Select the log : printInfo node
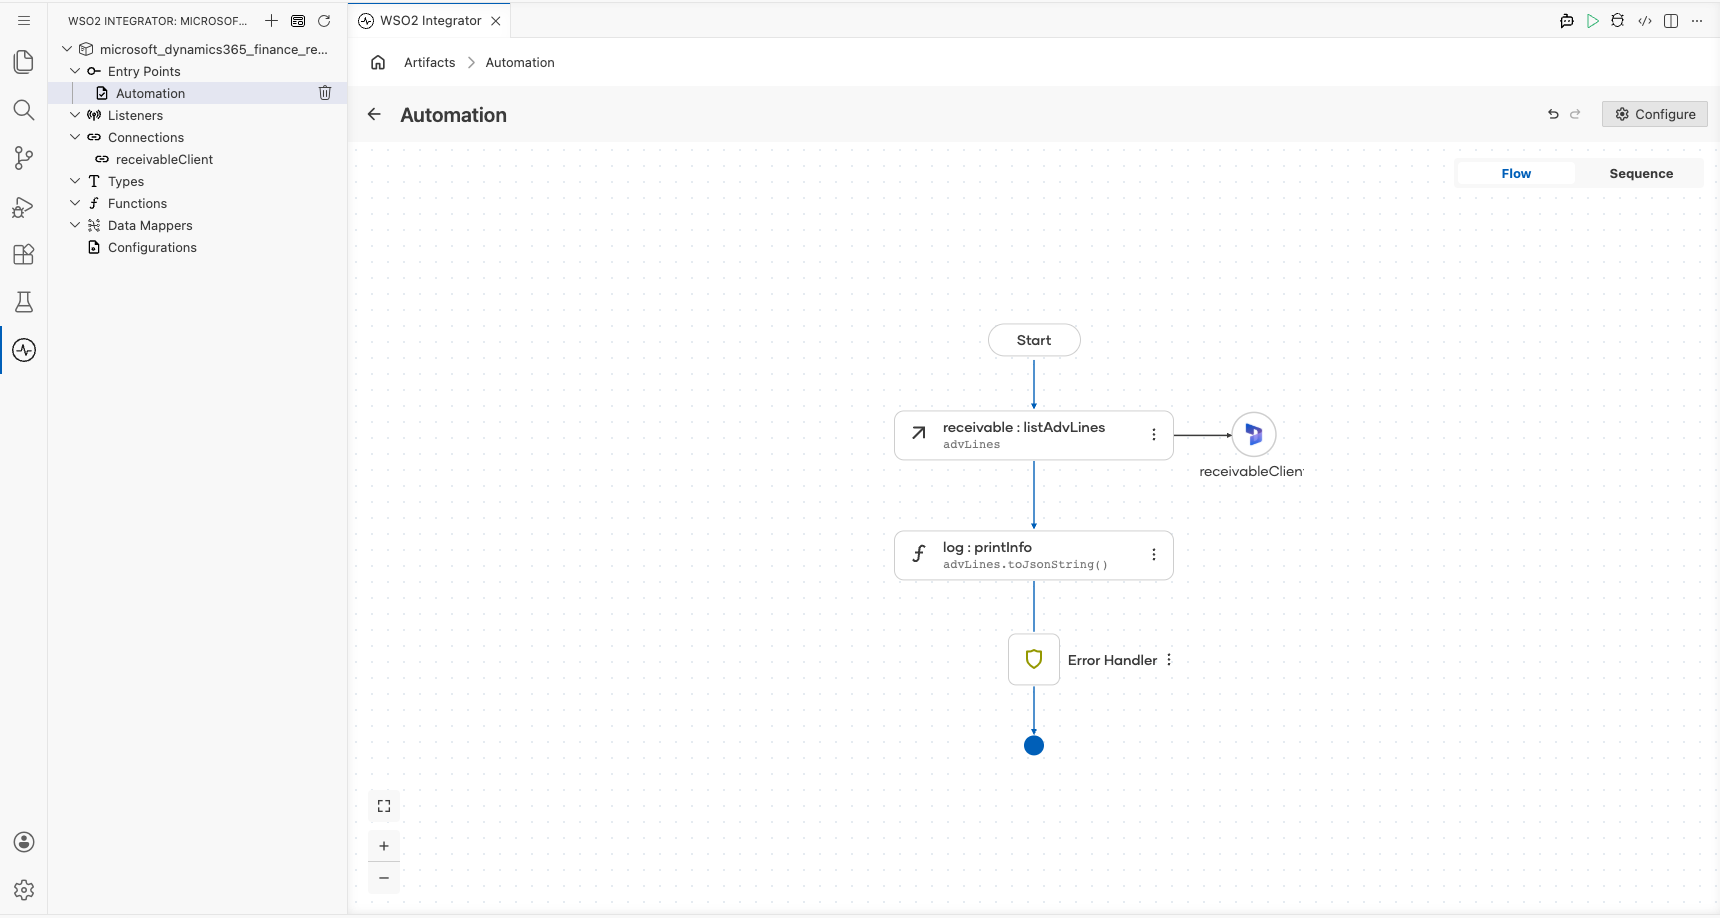The height and width of the screenshot is (918, 1720). point(1034,555)
